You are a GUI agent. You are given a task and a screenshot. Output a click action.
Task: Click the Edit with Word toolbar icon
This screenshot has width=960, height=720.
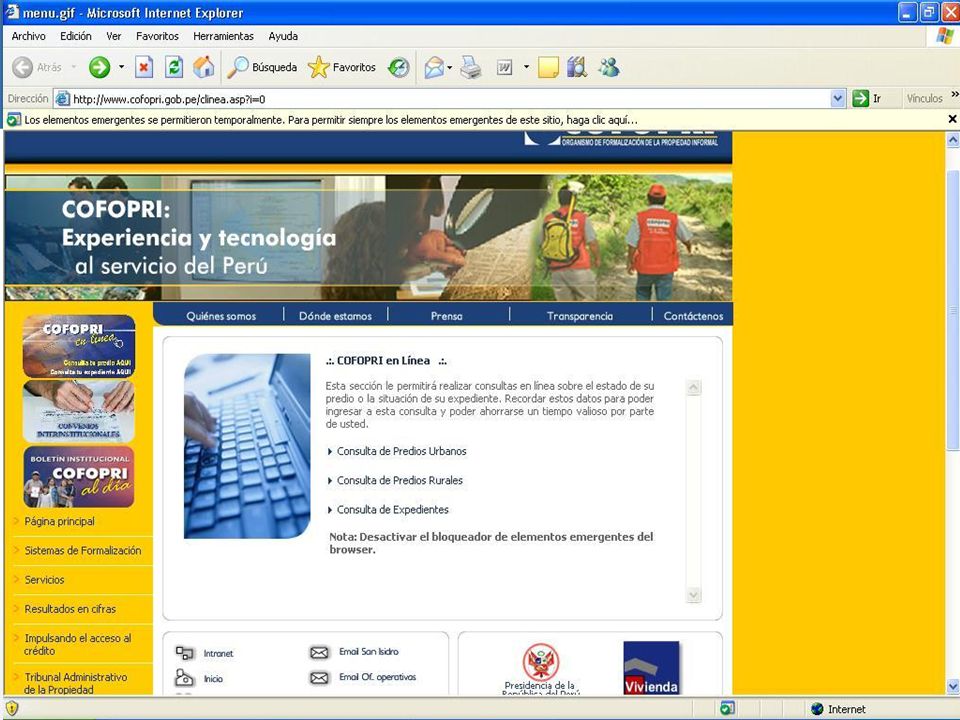pos(504,67)
